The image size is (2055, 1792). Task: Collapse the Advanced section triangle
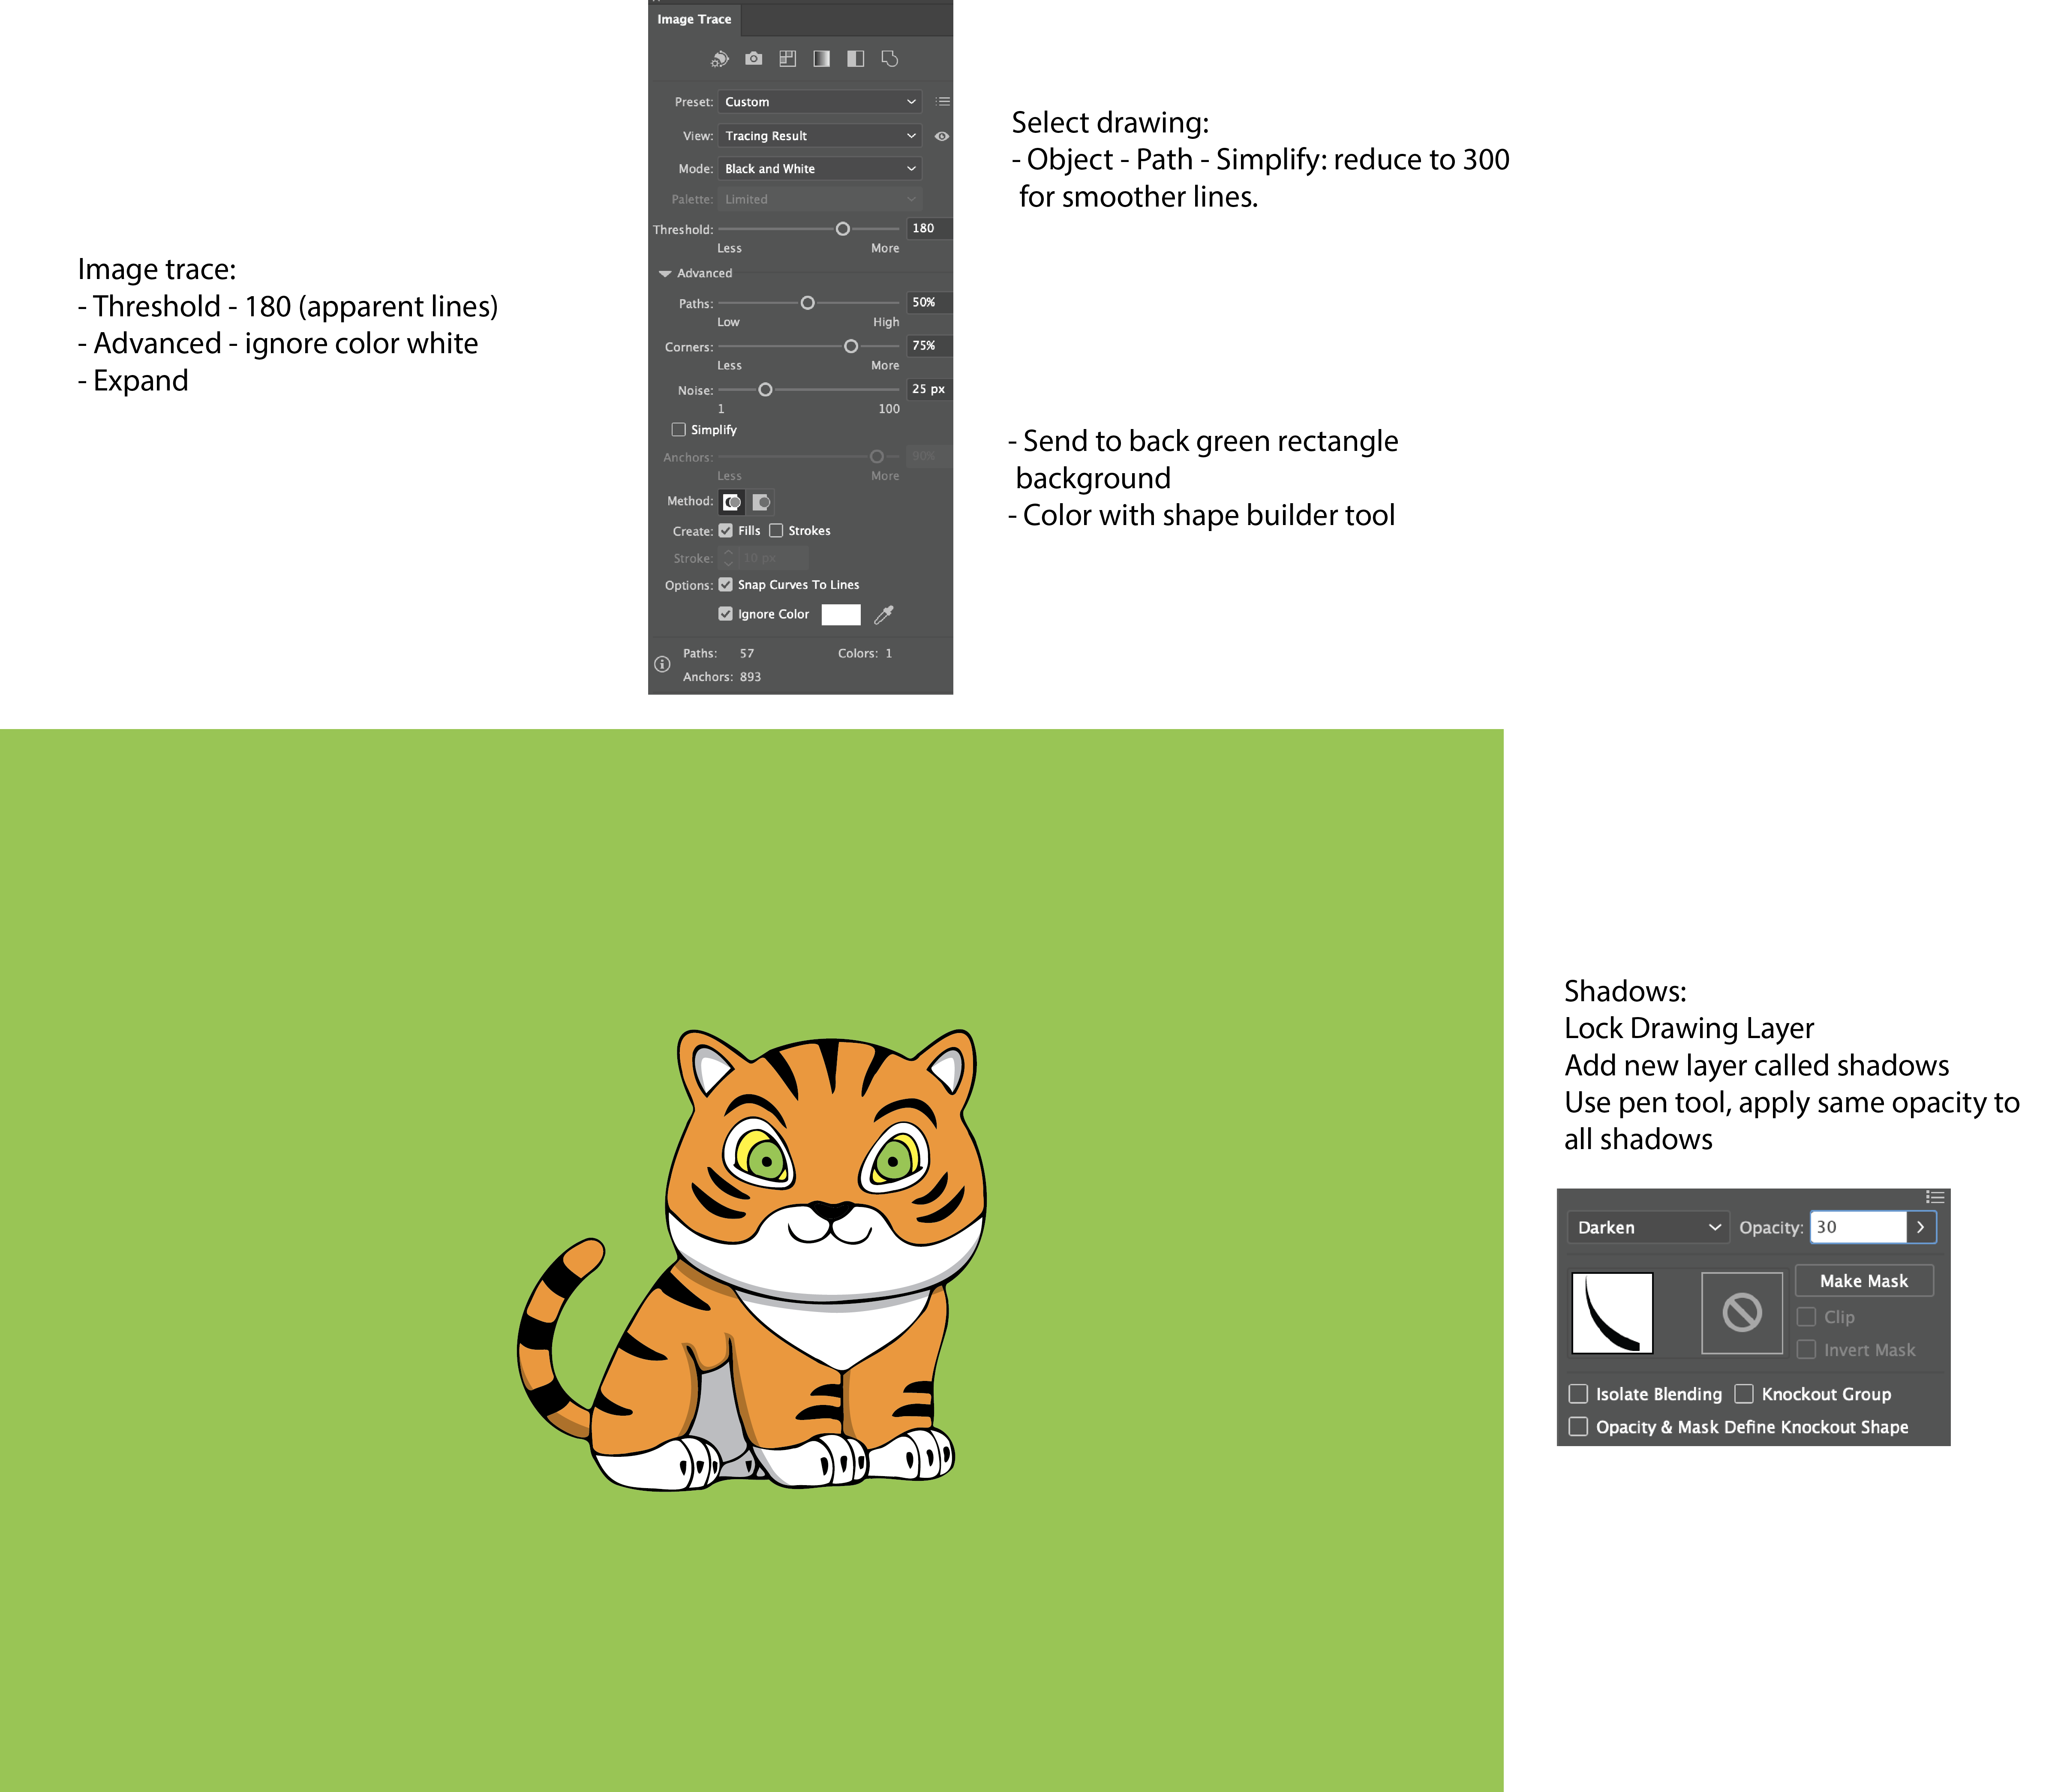coord(665,274)
